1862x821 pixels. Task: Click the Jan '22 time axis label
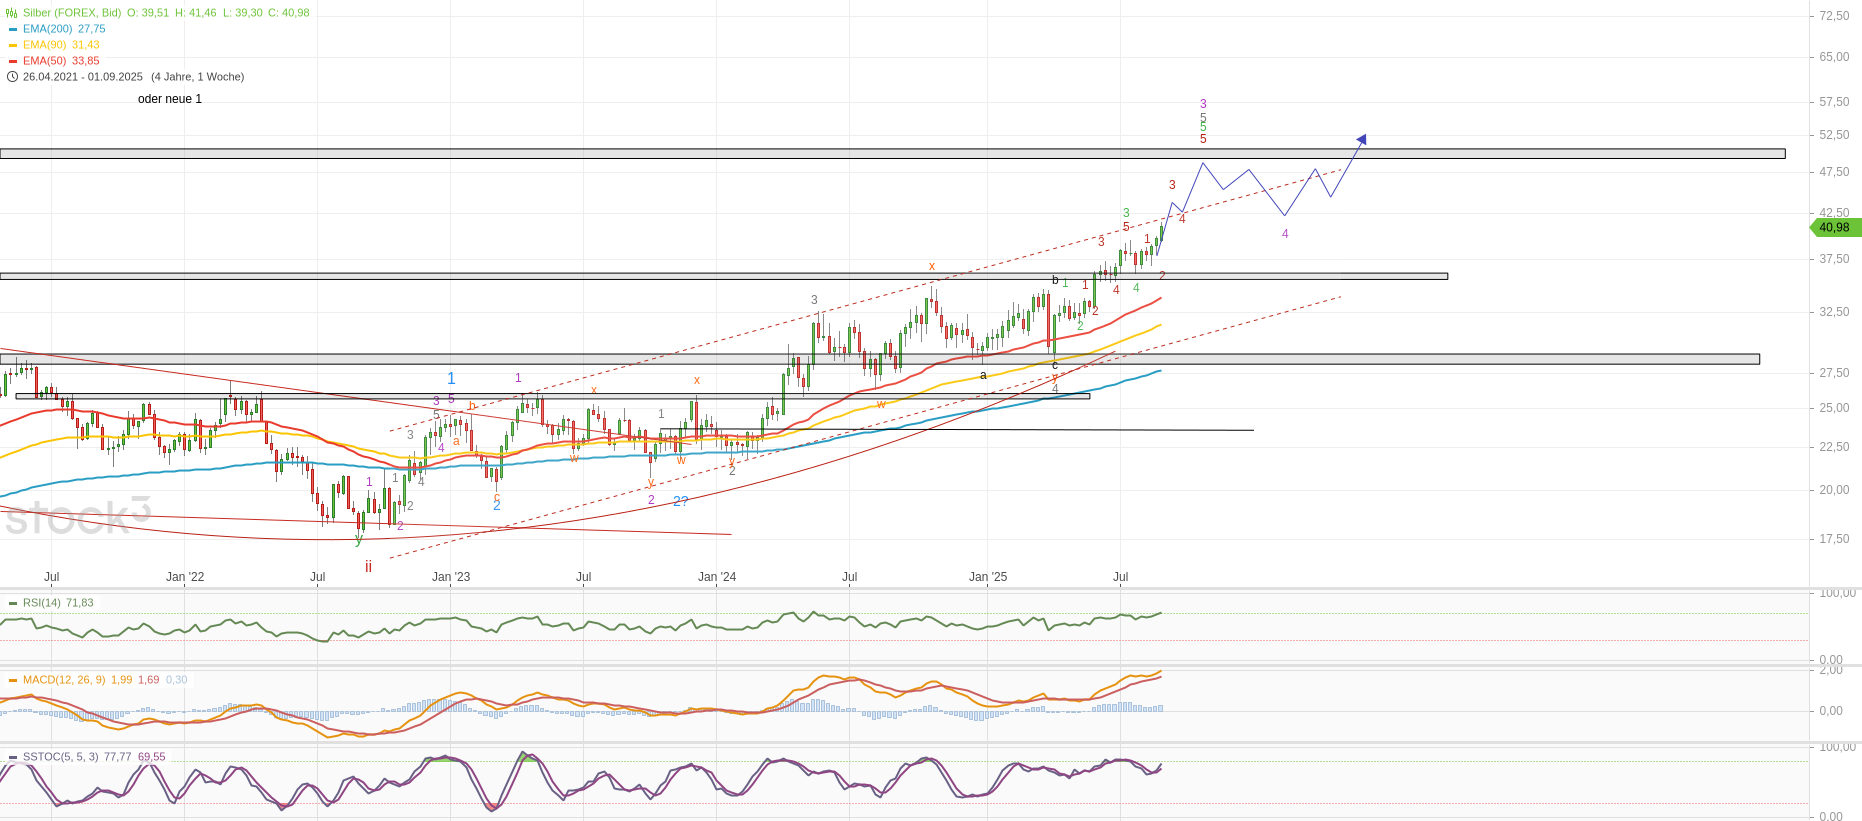(185, 577)
